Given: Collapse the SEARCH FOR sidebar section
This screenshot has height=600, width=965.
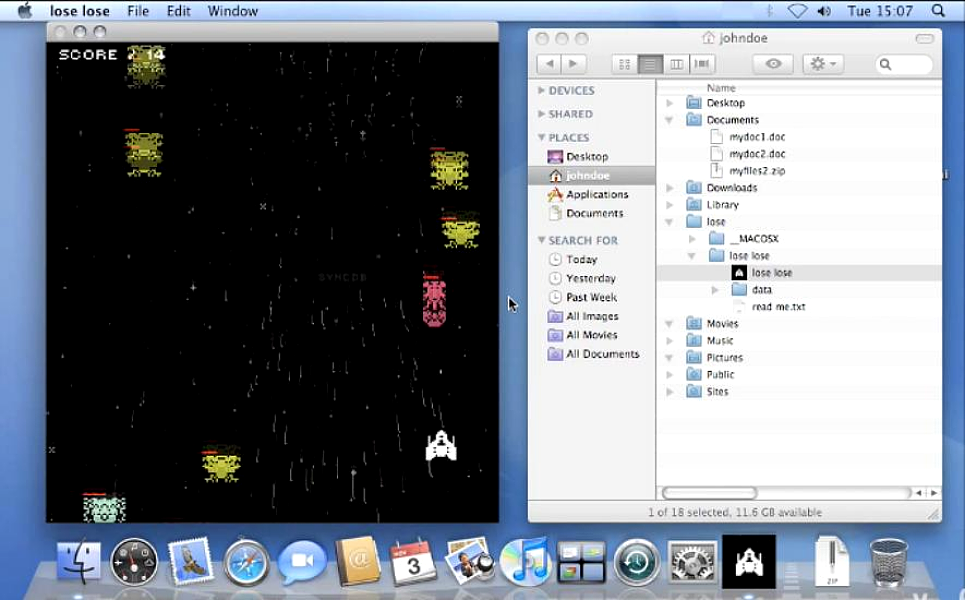Looking at the screenshot, I should (x=542, y=240).
